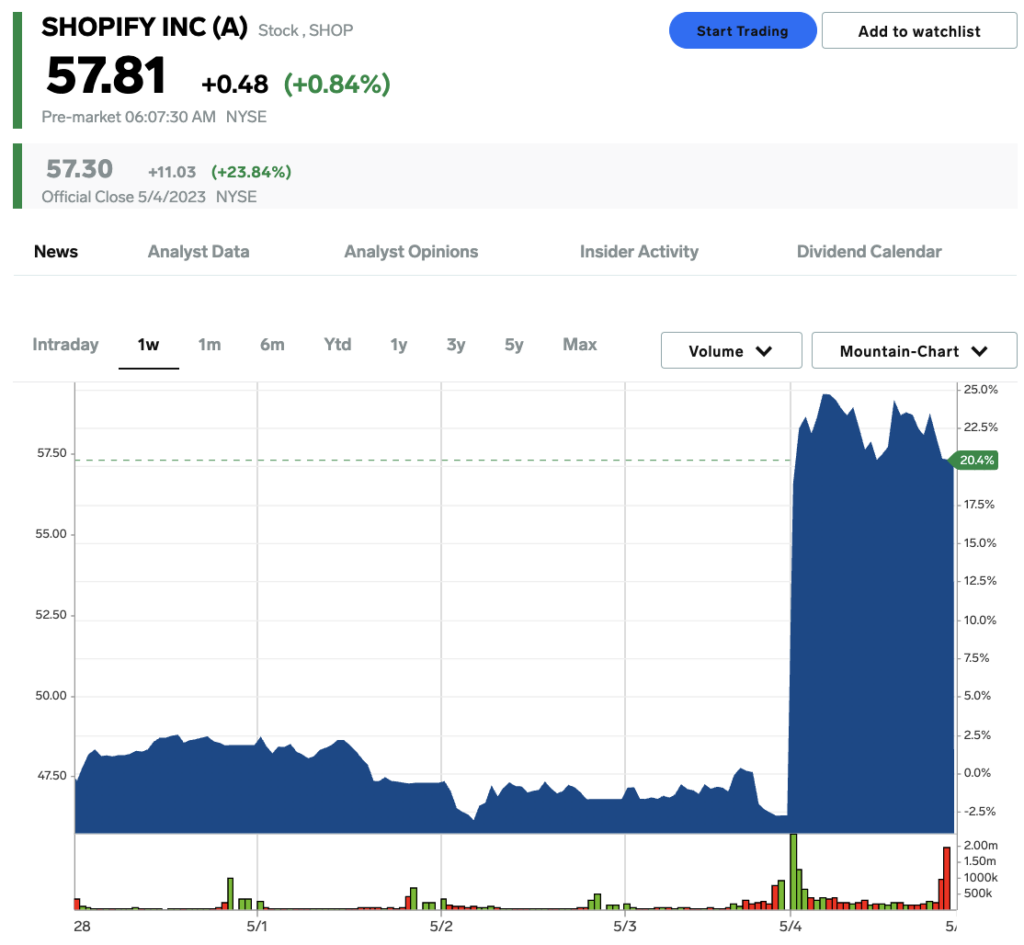Viewport: 1024px width, 945px height.
Task: Select the Intraday chart range
Action: coord(65,344)
